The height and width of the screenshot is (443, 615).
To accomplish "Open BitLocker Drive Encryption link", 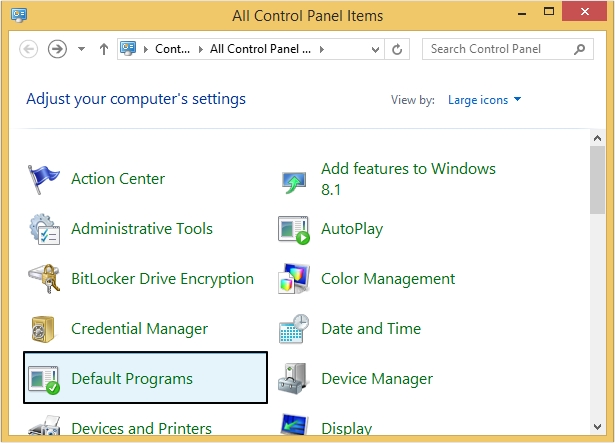I will (162, 279).
